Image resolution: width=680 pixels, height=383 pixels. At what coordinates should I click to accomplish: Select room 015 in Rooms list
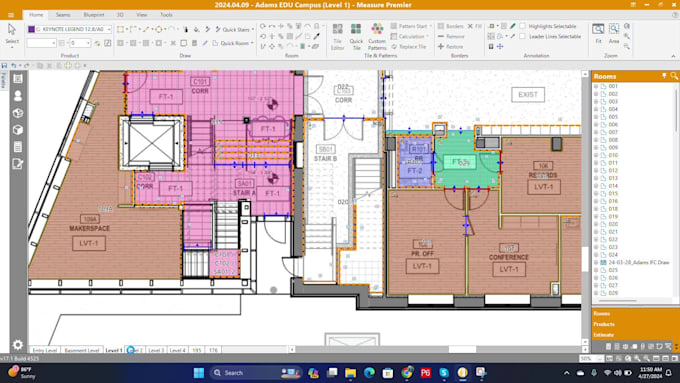pyautogui.click(x=613, y=193)
